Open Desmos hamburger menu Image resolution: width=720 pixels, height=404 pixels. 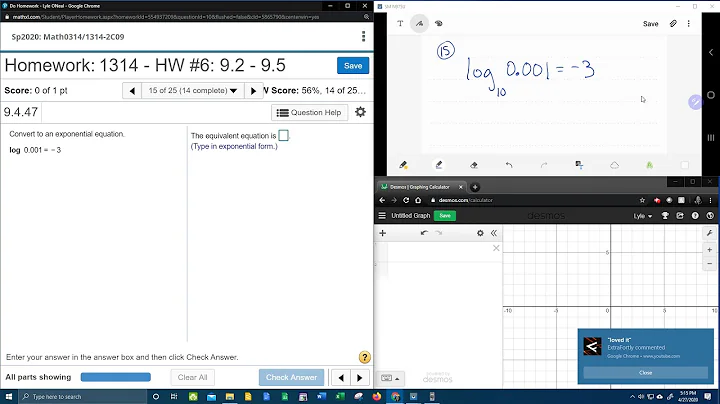(x=382, y=215)
